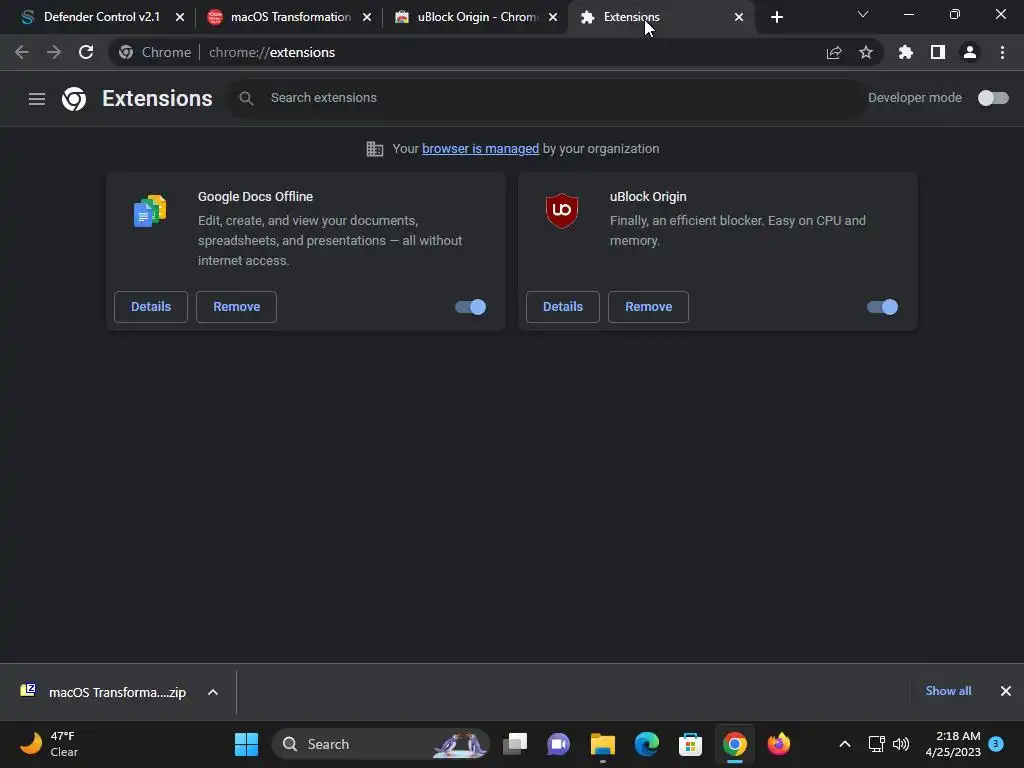Close the downloads bar

[1006, 691]
